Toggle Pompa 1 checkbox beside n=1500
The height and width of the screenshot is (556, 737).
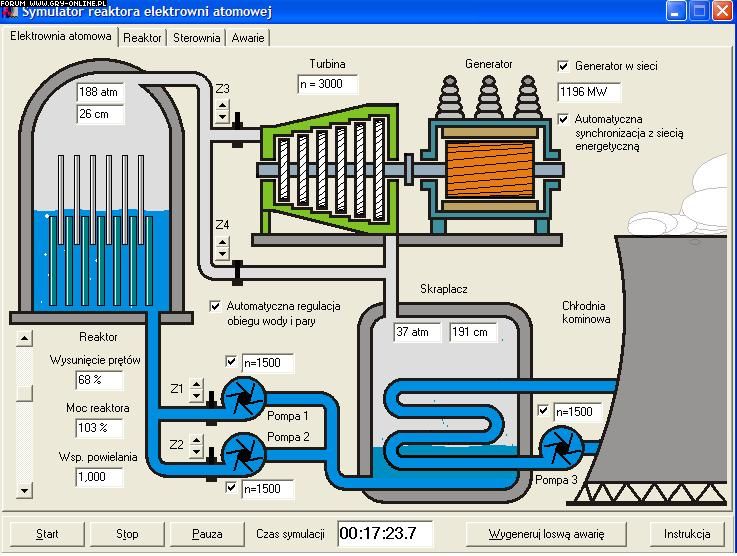pos(231,361)
